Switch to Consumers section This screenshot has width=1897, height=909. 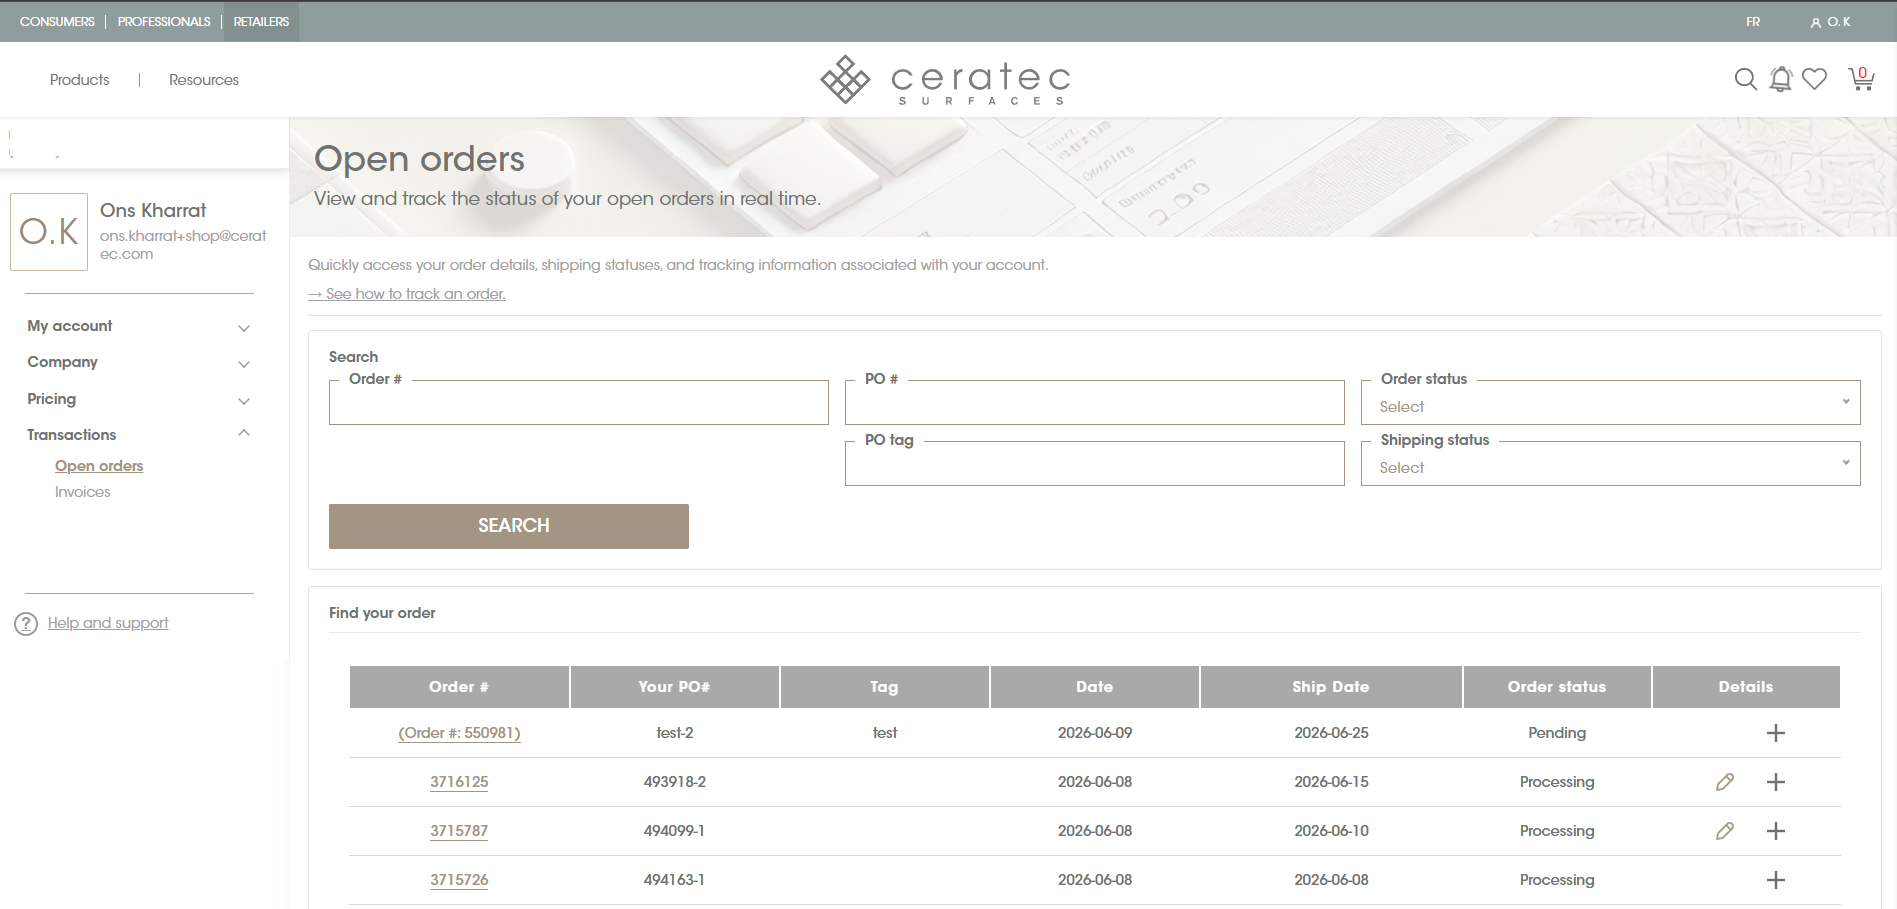point(57,22)
